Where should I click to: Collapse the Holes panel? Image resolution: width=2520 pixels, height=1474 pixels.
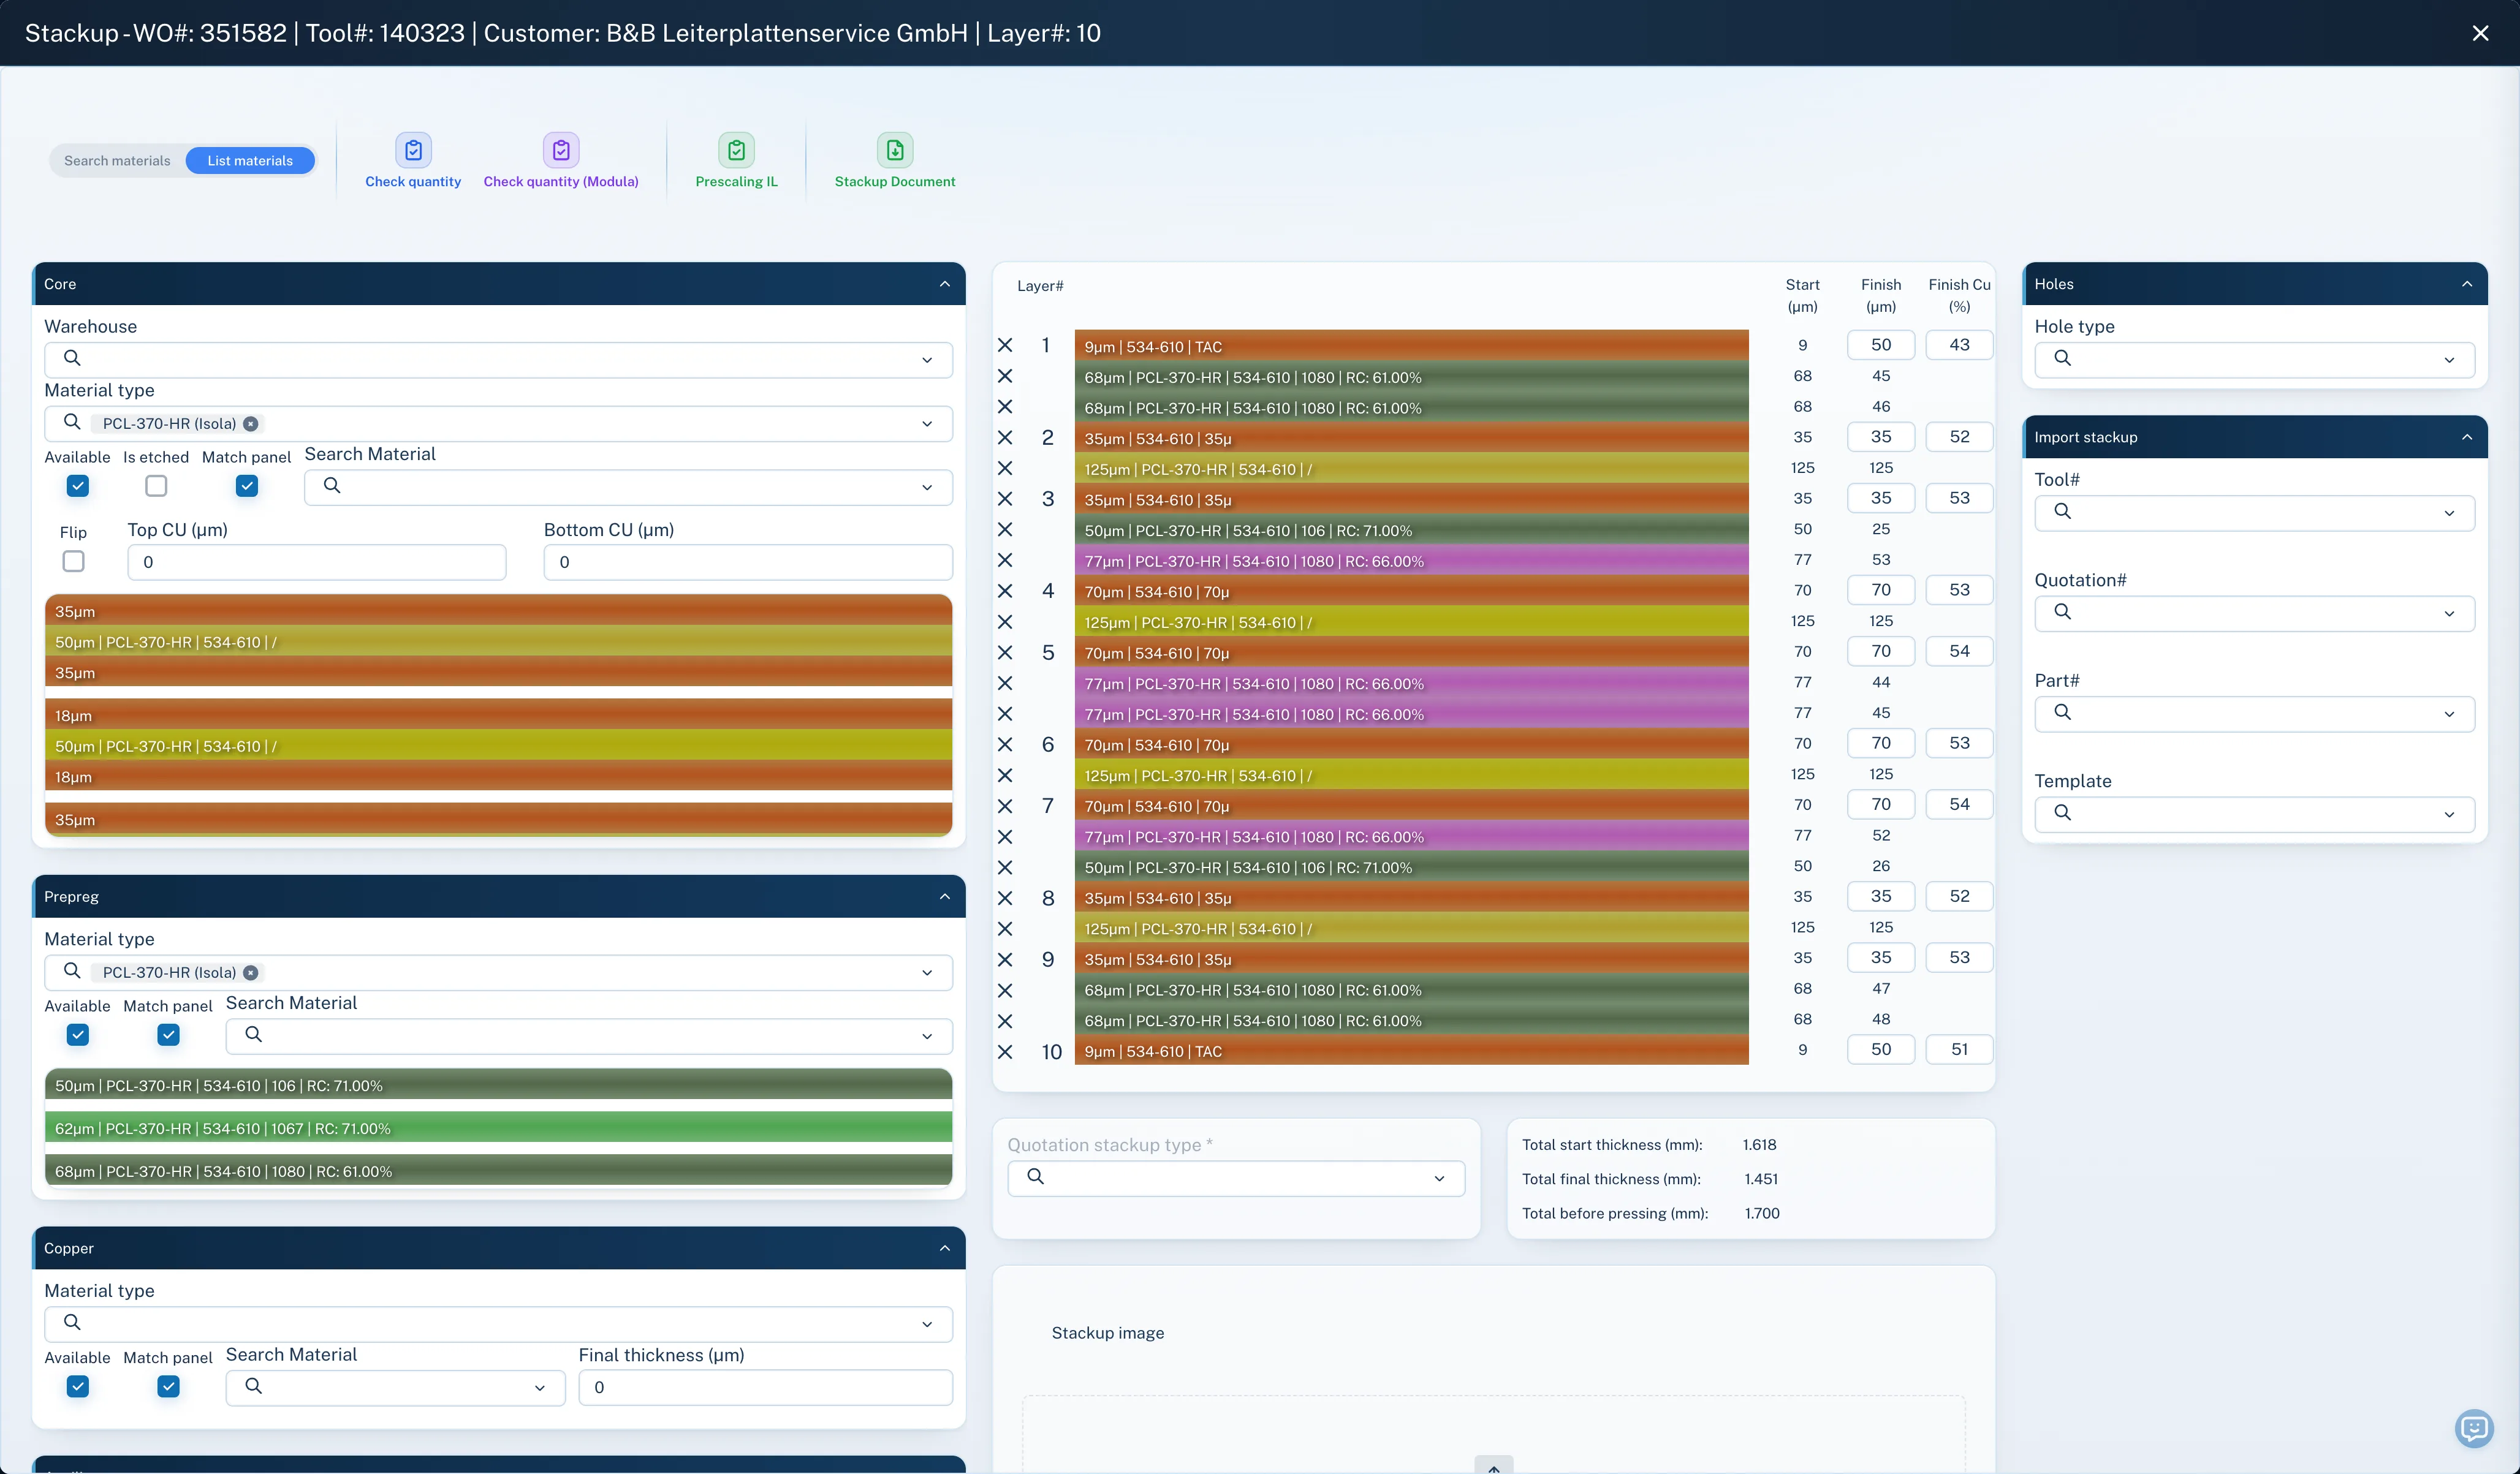pyautogui.click(x=2466, y=284)
